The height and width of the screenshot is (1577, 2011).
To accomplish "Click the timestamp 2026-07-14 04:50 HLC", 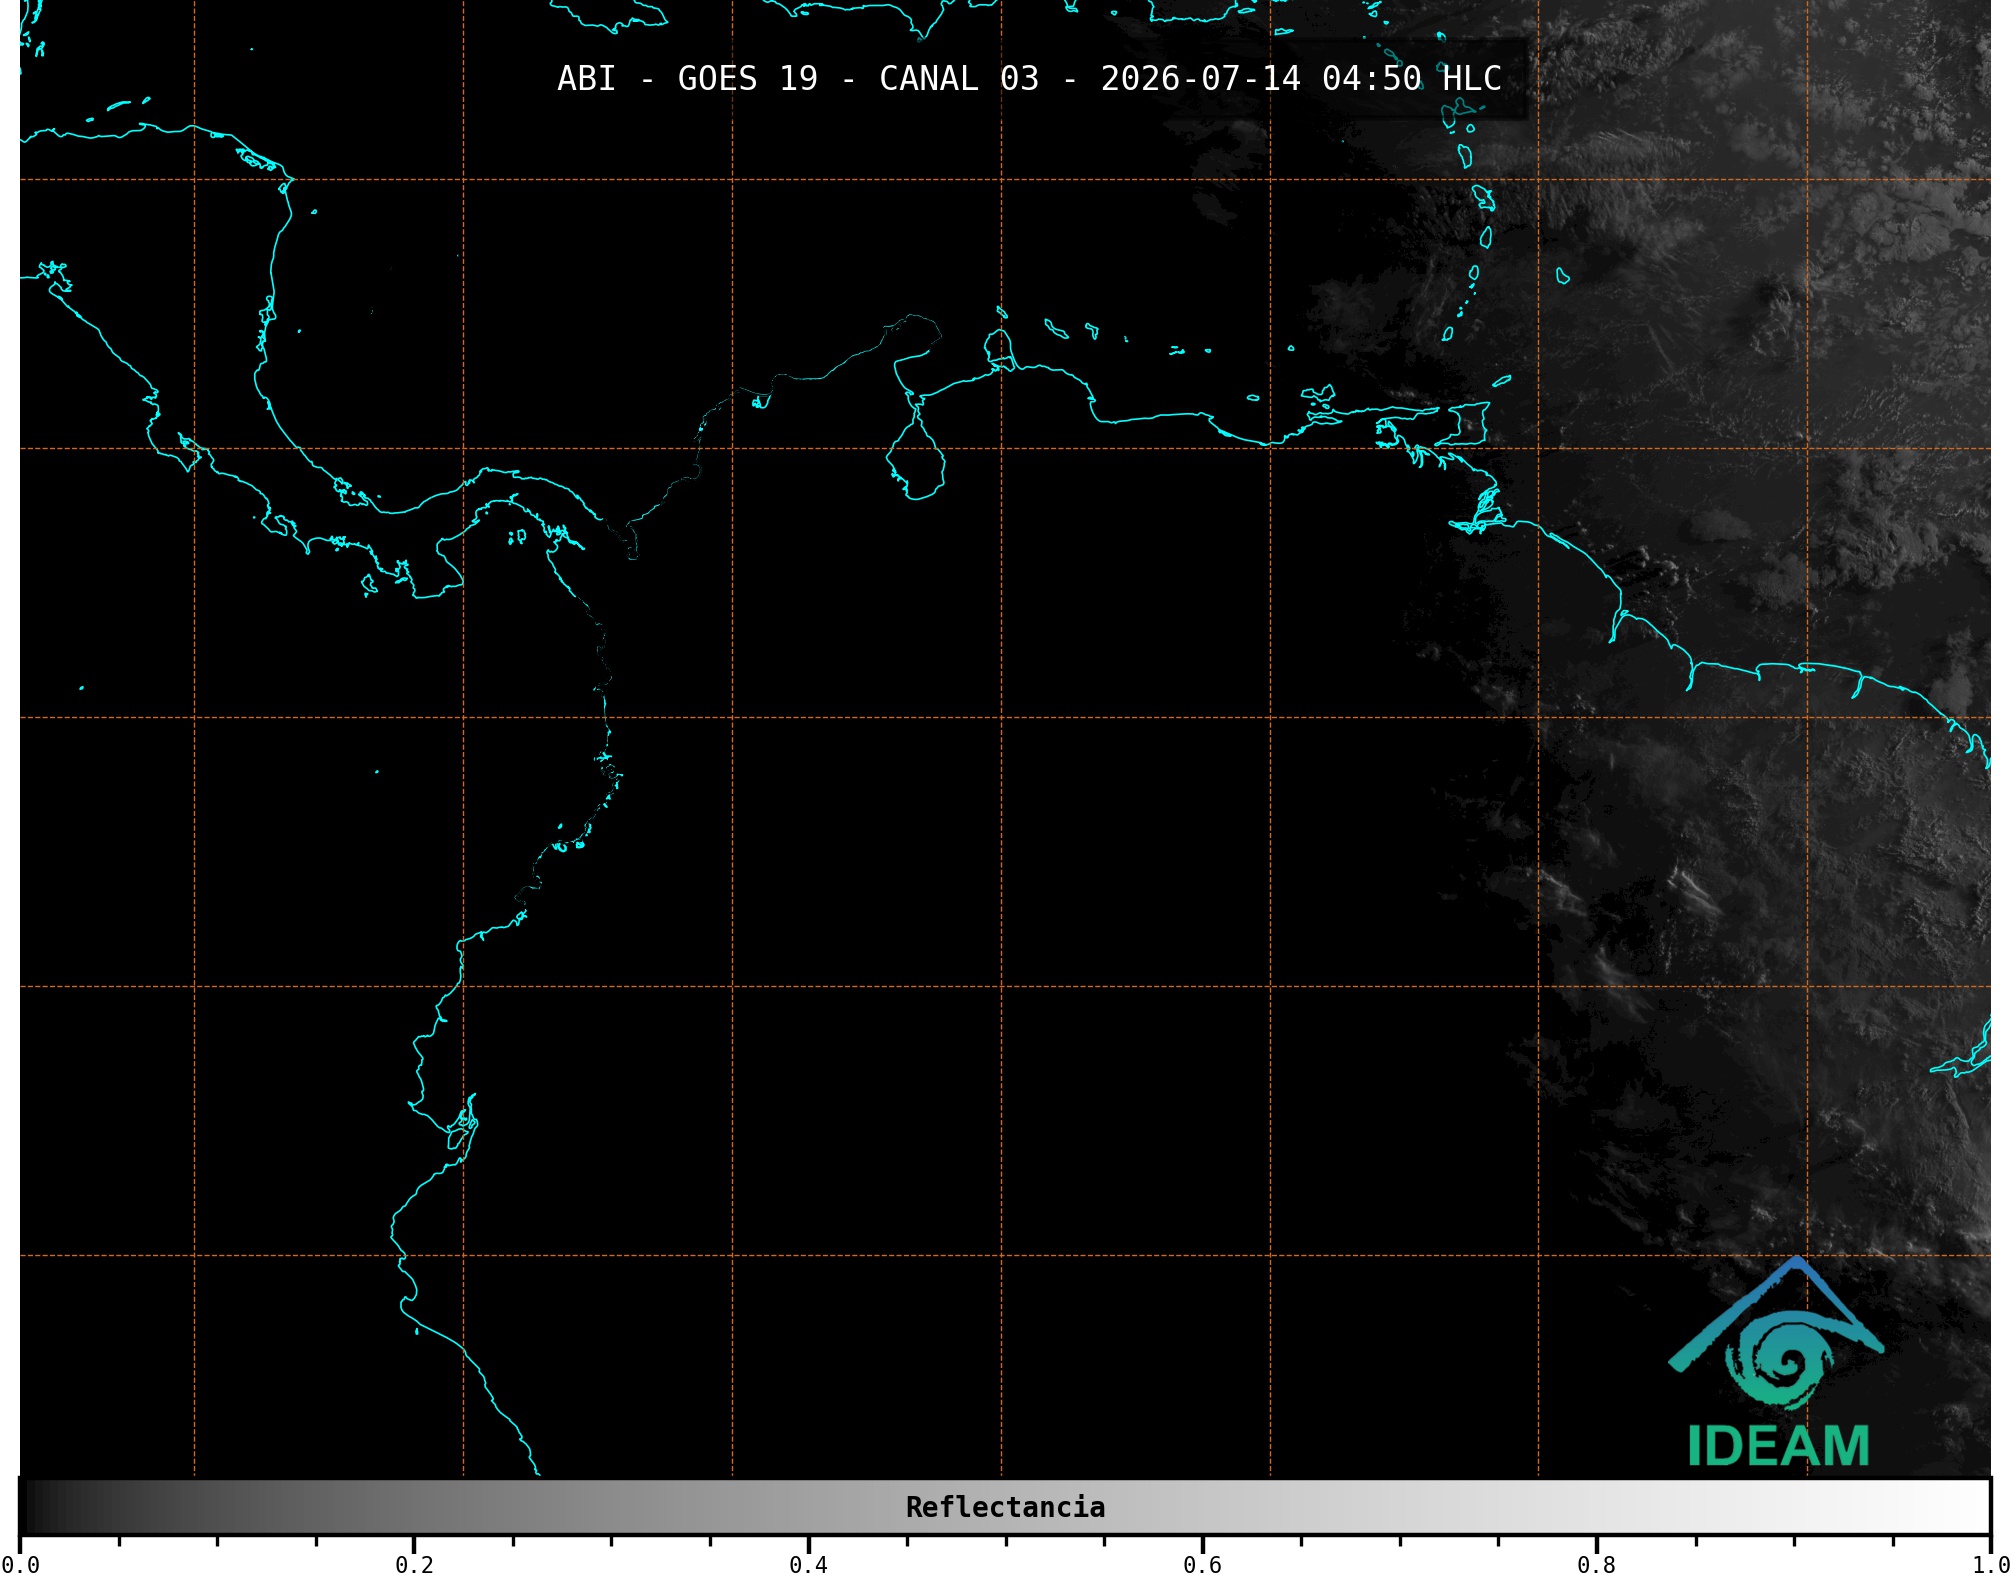I will 1301,79.
